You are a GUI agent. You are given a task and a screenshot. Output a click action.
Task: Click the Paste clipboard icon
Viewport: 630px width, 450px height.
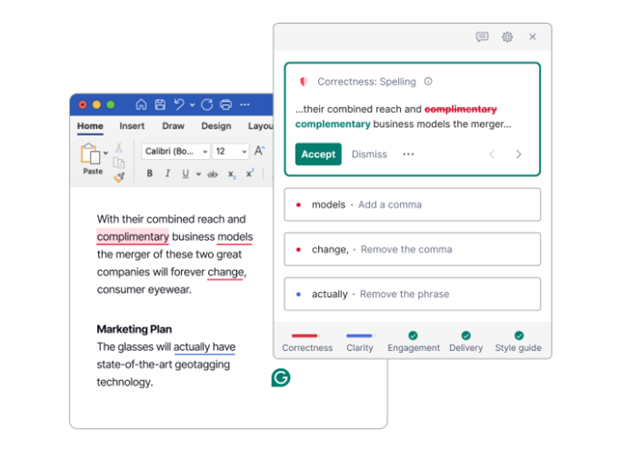coord(90,154)
